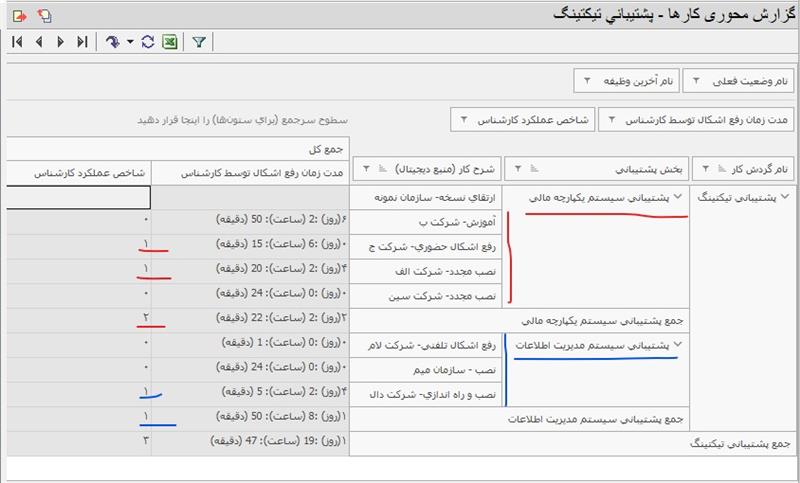800x483 pixels.
Task: Click the refresh icon in toolbar
Action: coord(148,43)
